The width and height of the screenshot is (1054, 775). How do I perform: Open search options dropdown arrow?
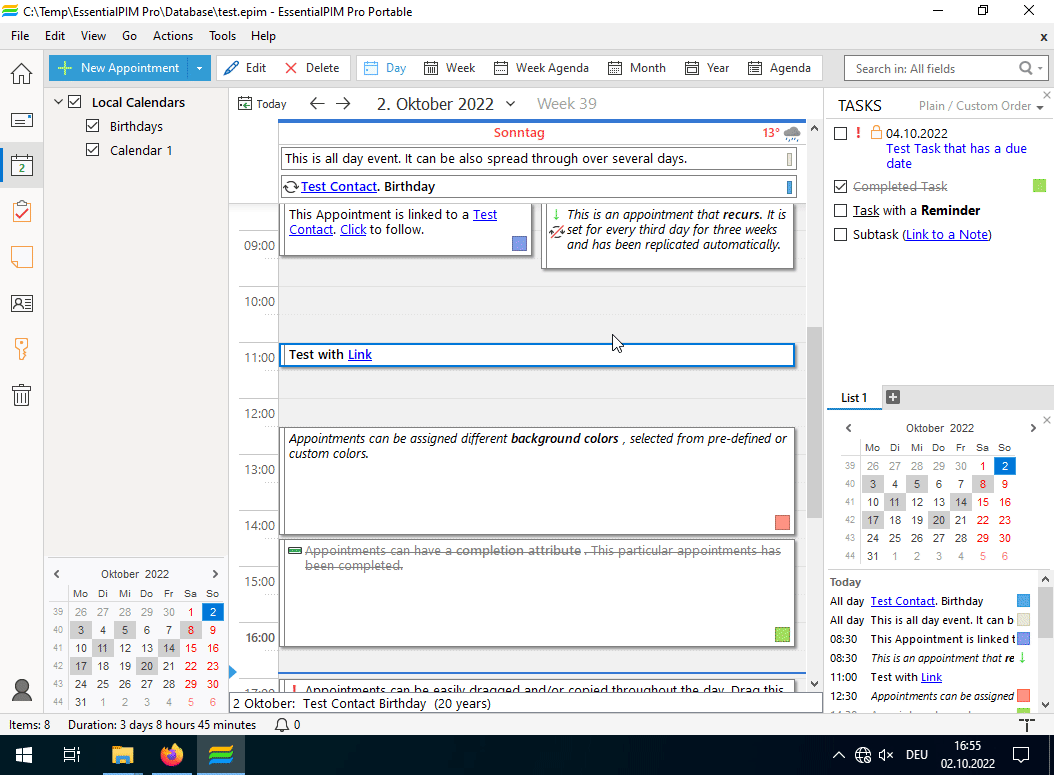tap(1040, 69)
